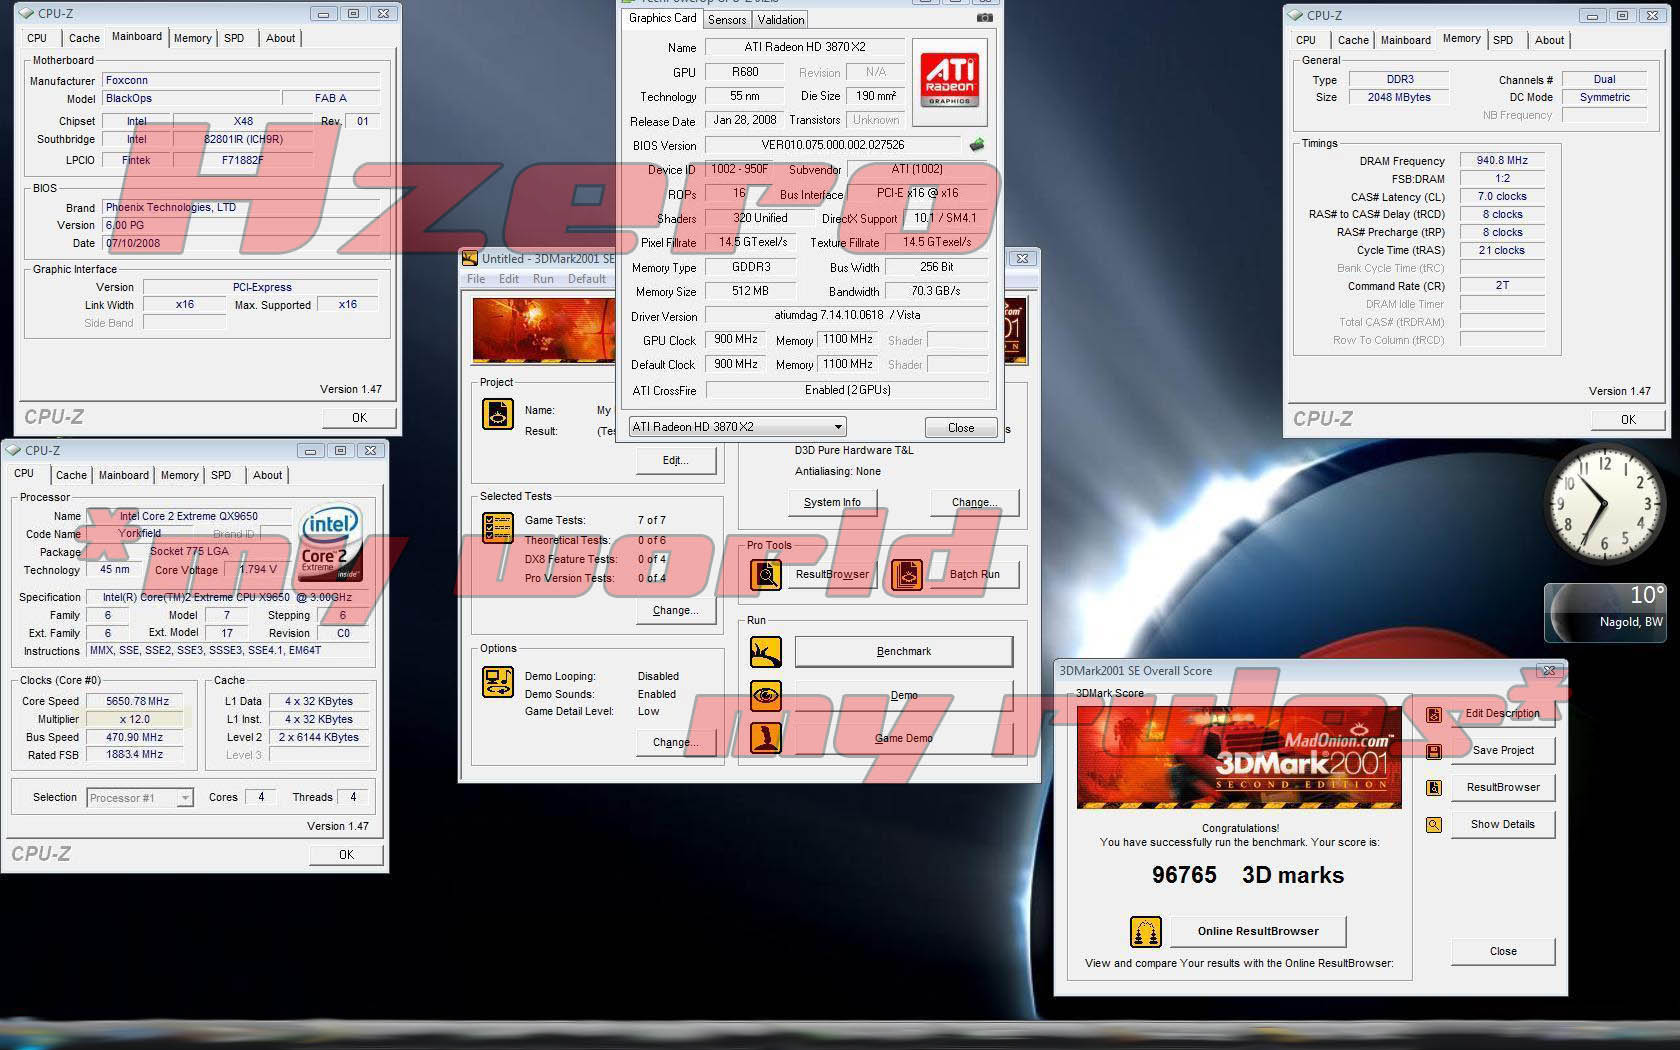
Task: Open the ATI Radeon HD 3870 X2 dropdown
Action: [x=737, y=427]
